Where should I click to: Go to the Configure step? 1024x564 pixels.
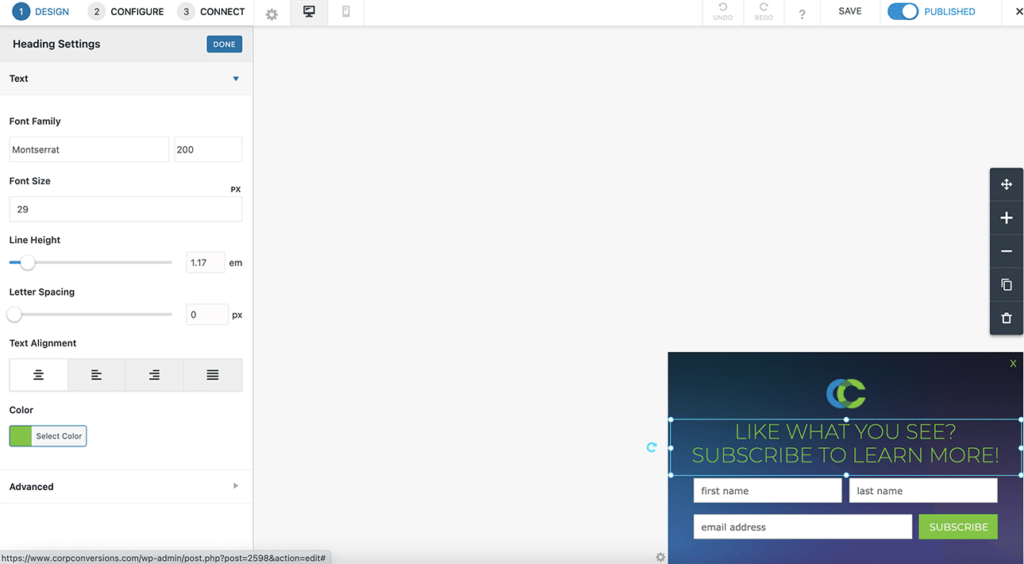[126, 12]
